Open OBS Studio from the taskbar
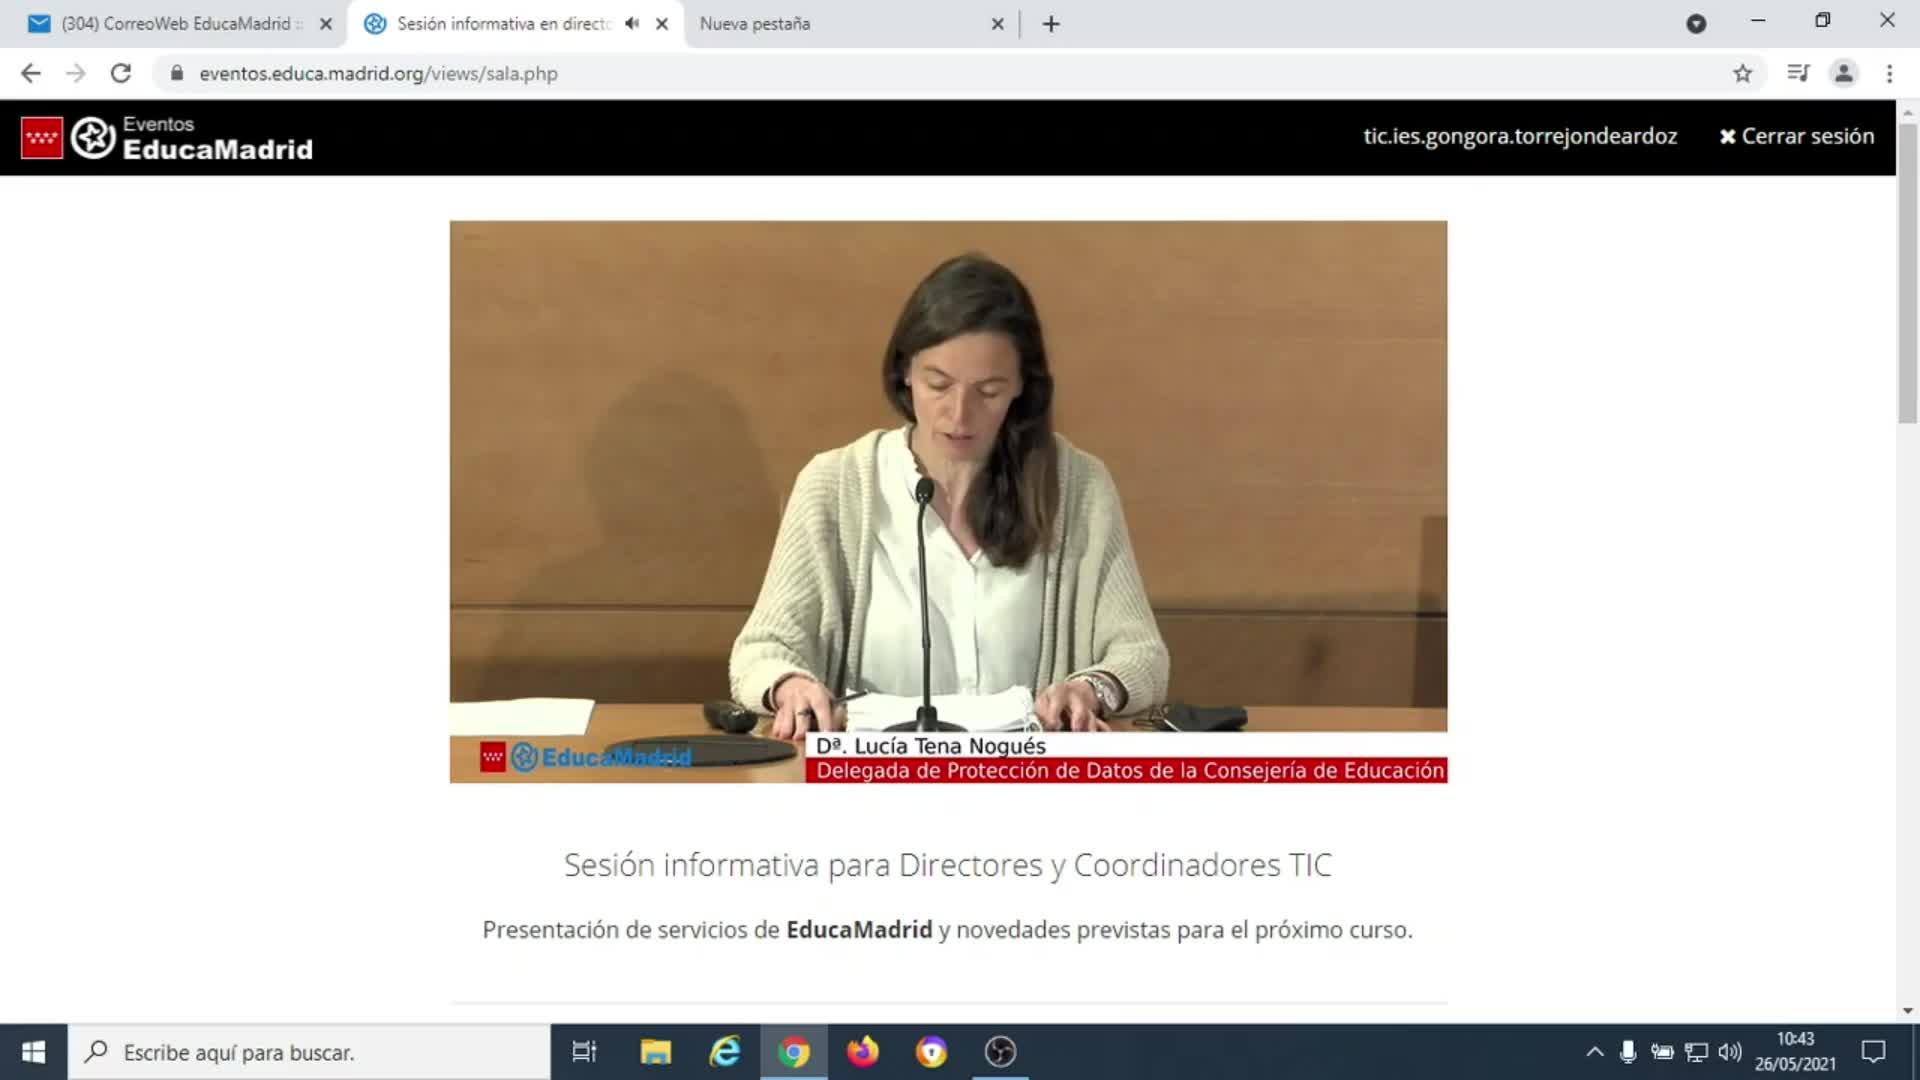 pos(1000,1052)
